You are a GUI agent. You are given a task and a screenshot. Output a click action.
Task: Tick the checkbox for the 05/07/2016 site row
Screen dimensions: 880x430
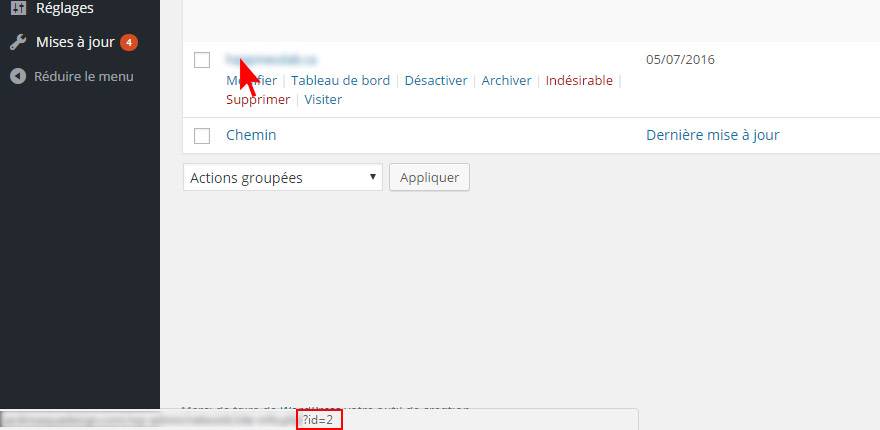tap(202, 60)
